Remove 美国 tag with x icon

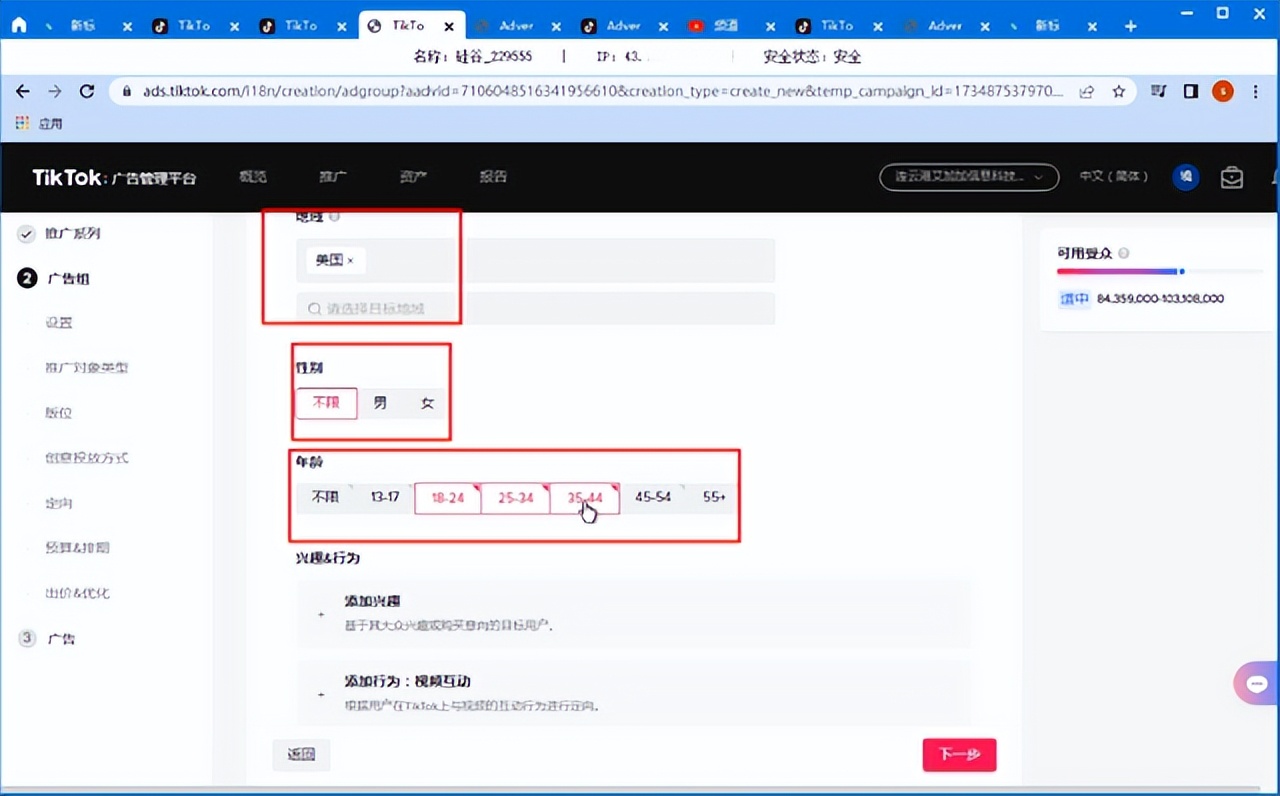click(x=350, y=260)
